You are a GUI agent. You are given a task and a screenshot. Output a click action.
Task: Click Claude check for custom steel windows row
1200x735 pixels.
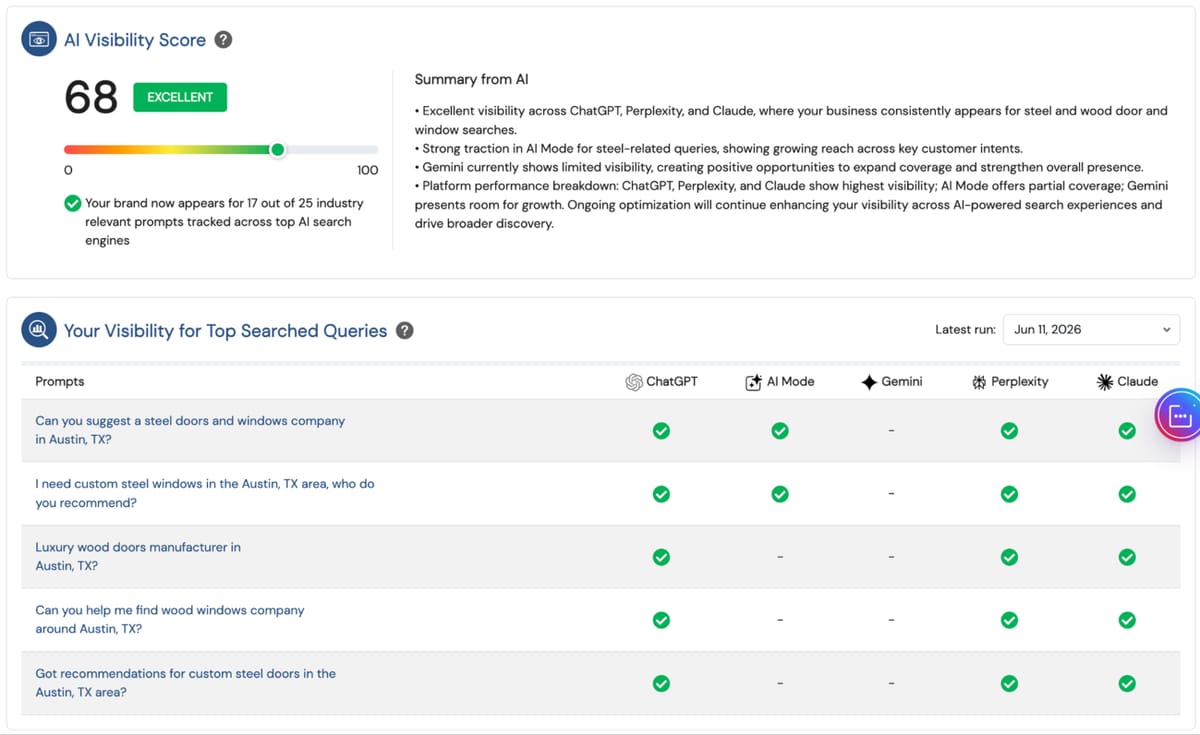1127,494
